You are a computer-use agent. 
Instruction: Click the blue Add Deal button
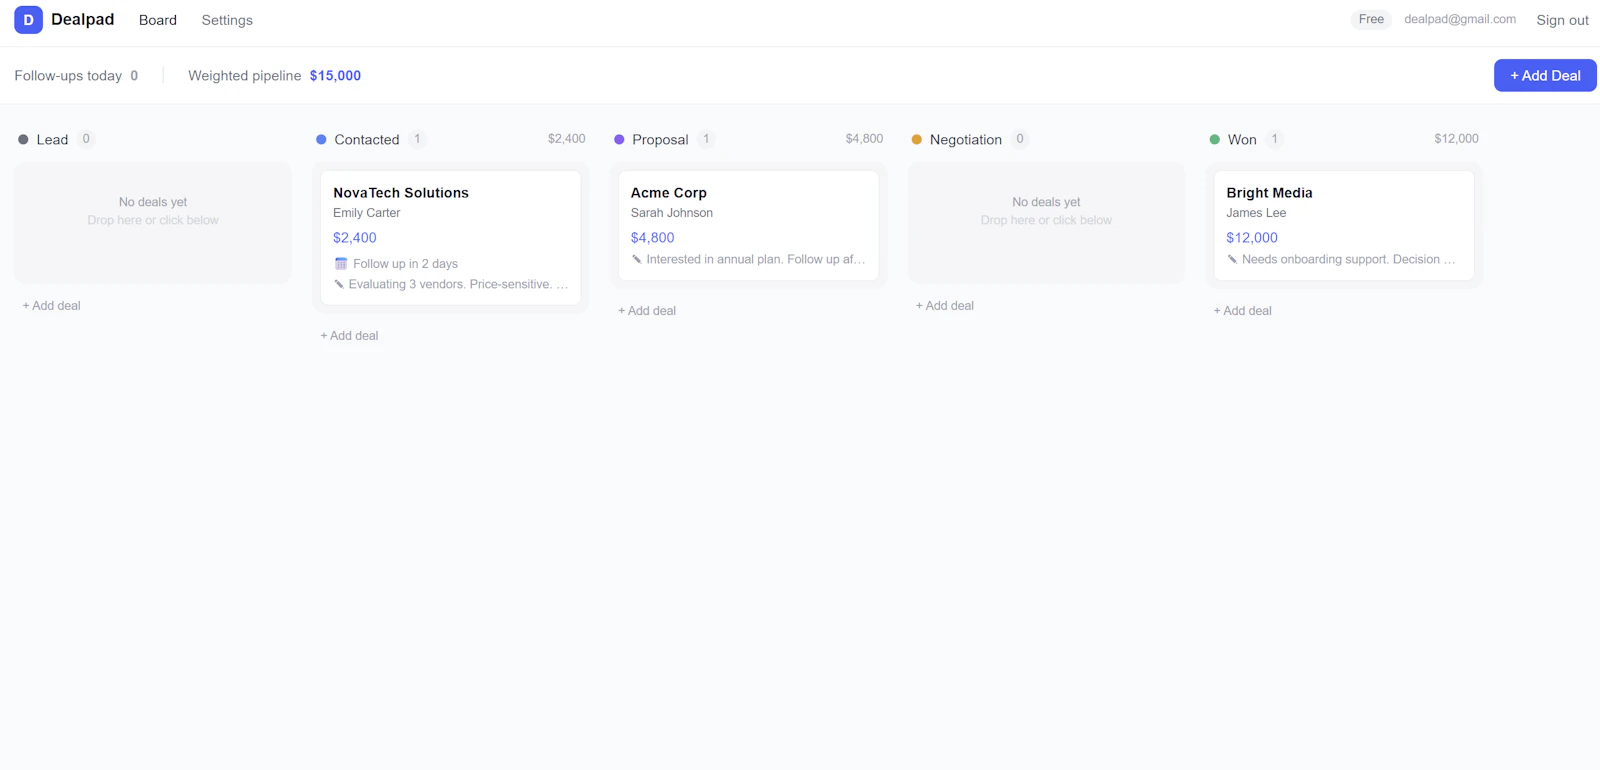pyautogui.click(x=1545, y=75)
